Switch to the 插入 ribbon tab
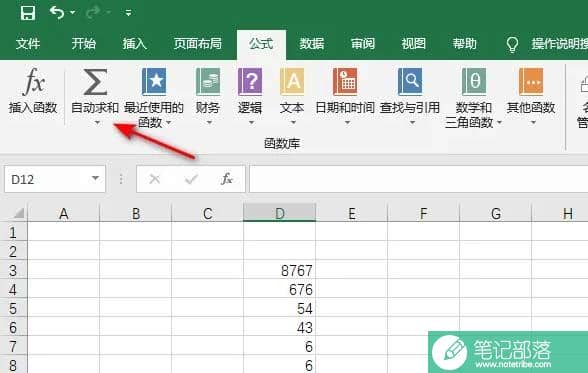588x373 pixels. pos(135,44)
